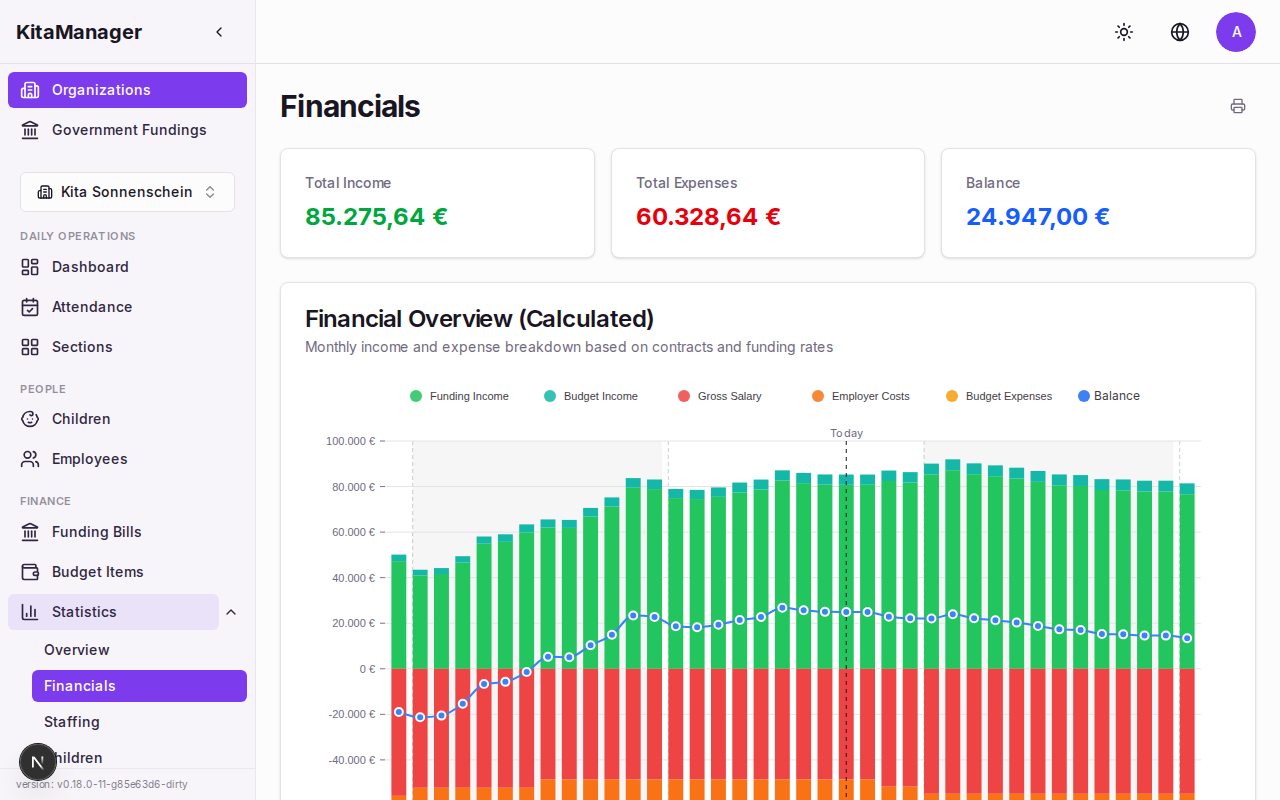This screenshot has height=800, width=1280.
Task: Click the Funding Bills icon
Action: tap(29, 532)
